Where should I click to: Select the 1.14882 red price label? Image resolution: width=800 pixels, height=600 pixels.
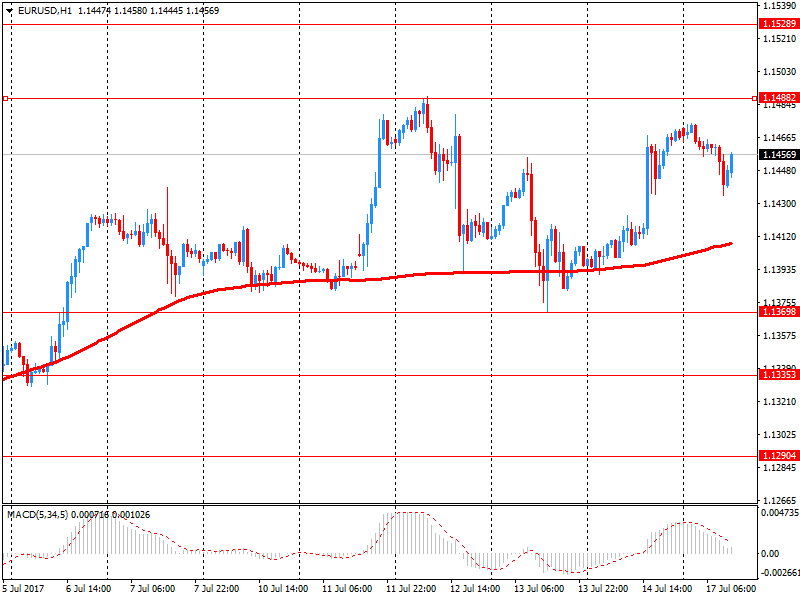779,97
